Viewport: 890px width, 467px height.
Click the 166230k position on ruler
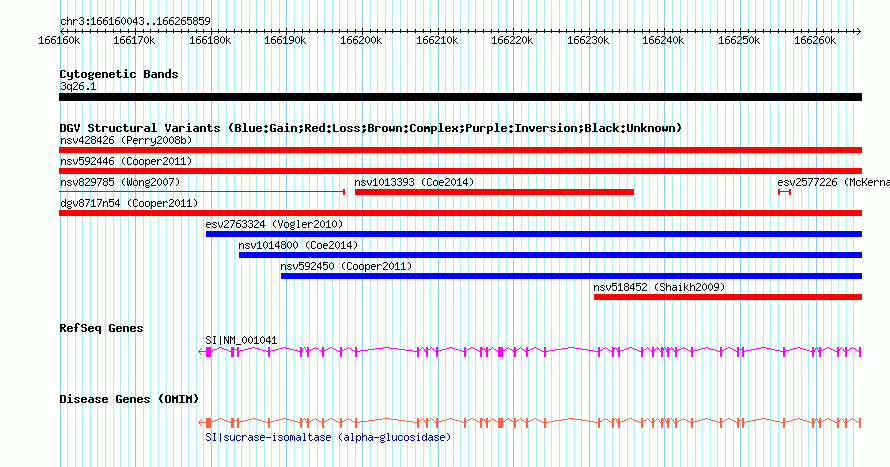tap(588, 40)
